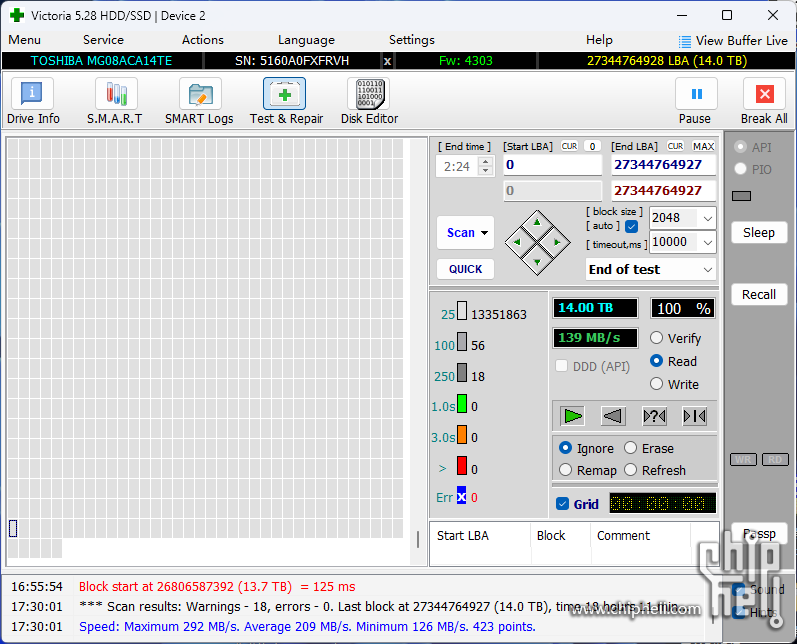Viewport: 797px width, 644px height.
Task: Click the Start LBA input field
Action: tap(552, 165)
